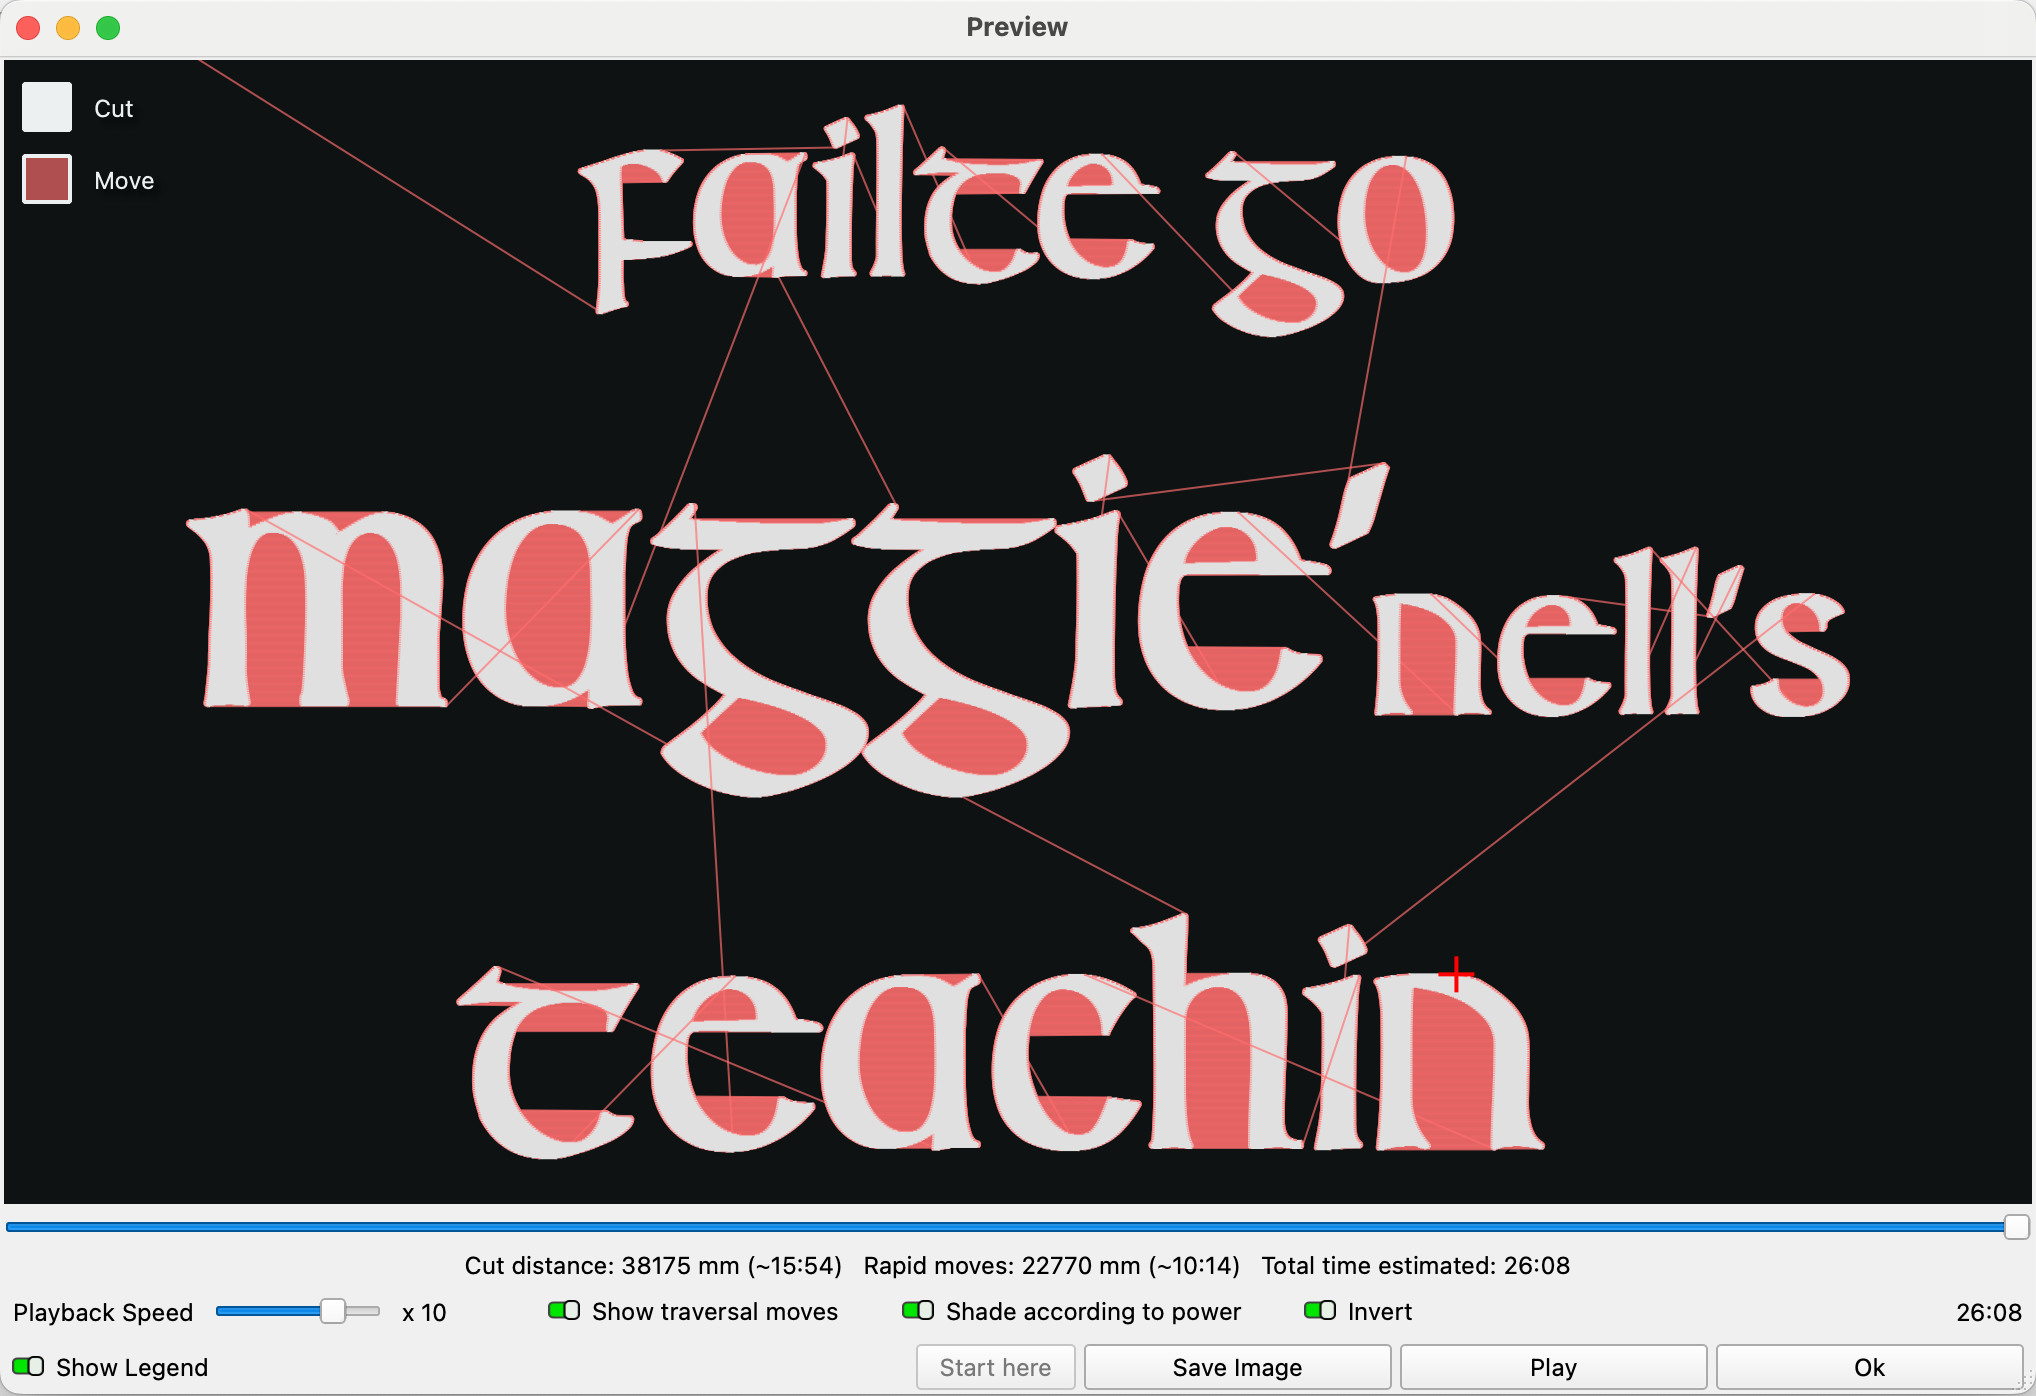Click the x 10 speed multiplier label
The height and width of the screenshot is (1396, 2036).
tap(424, 1312)
